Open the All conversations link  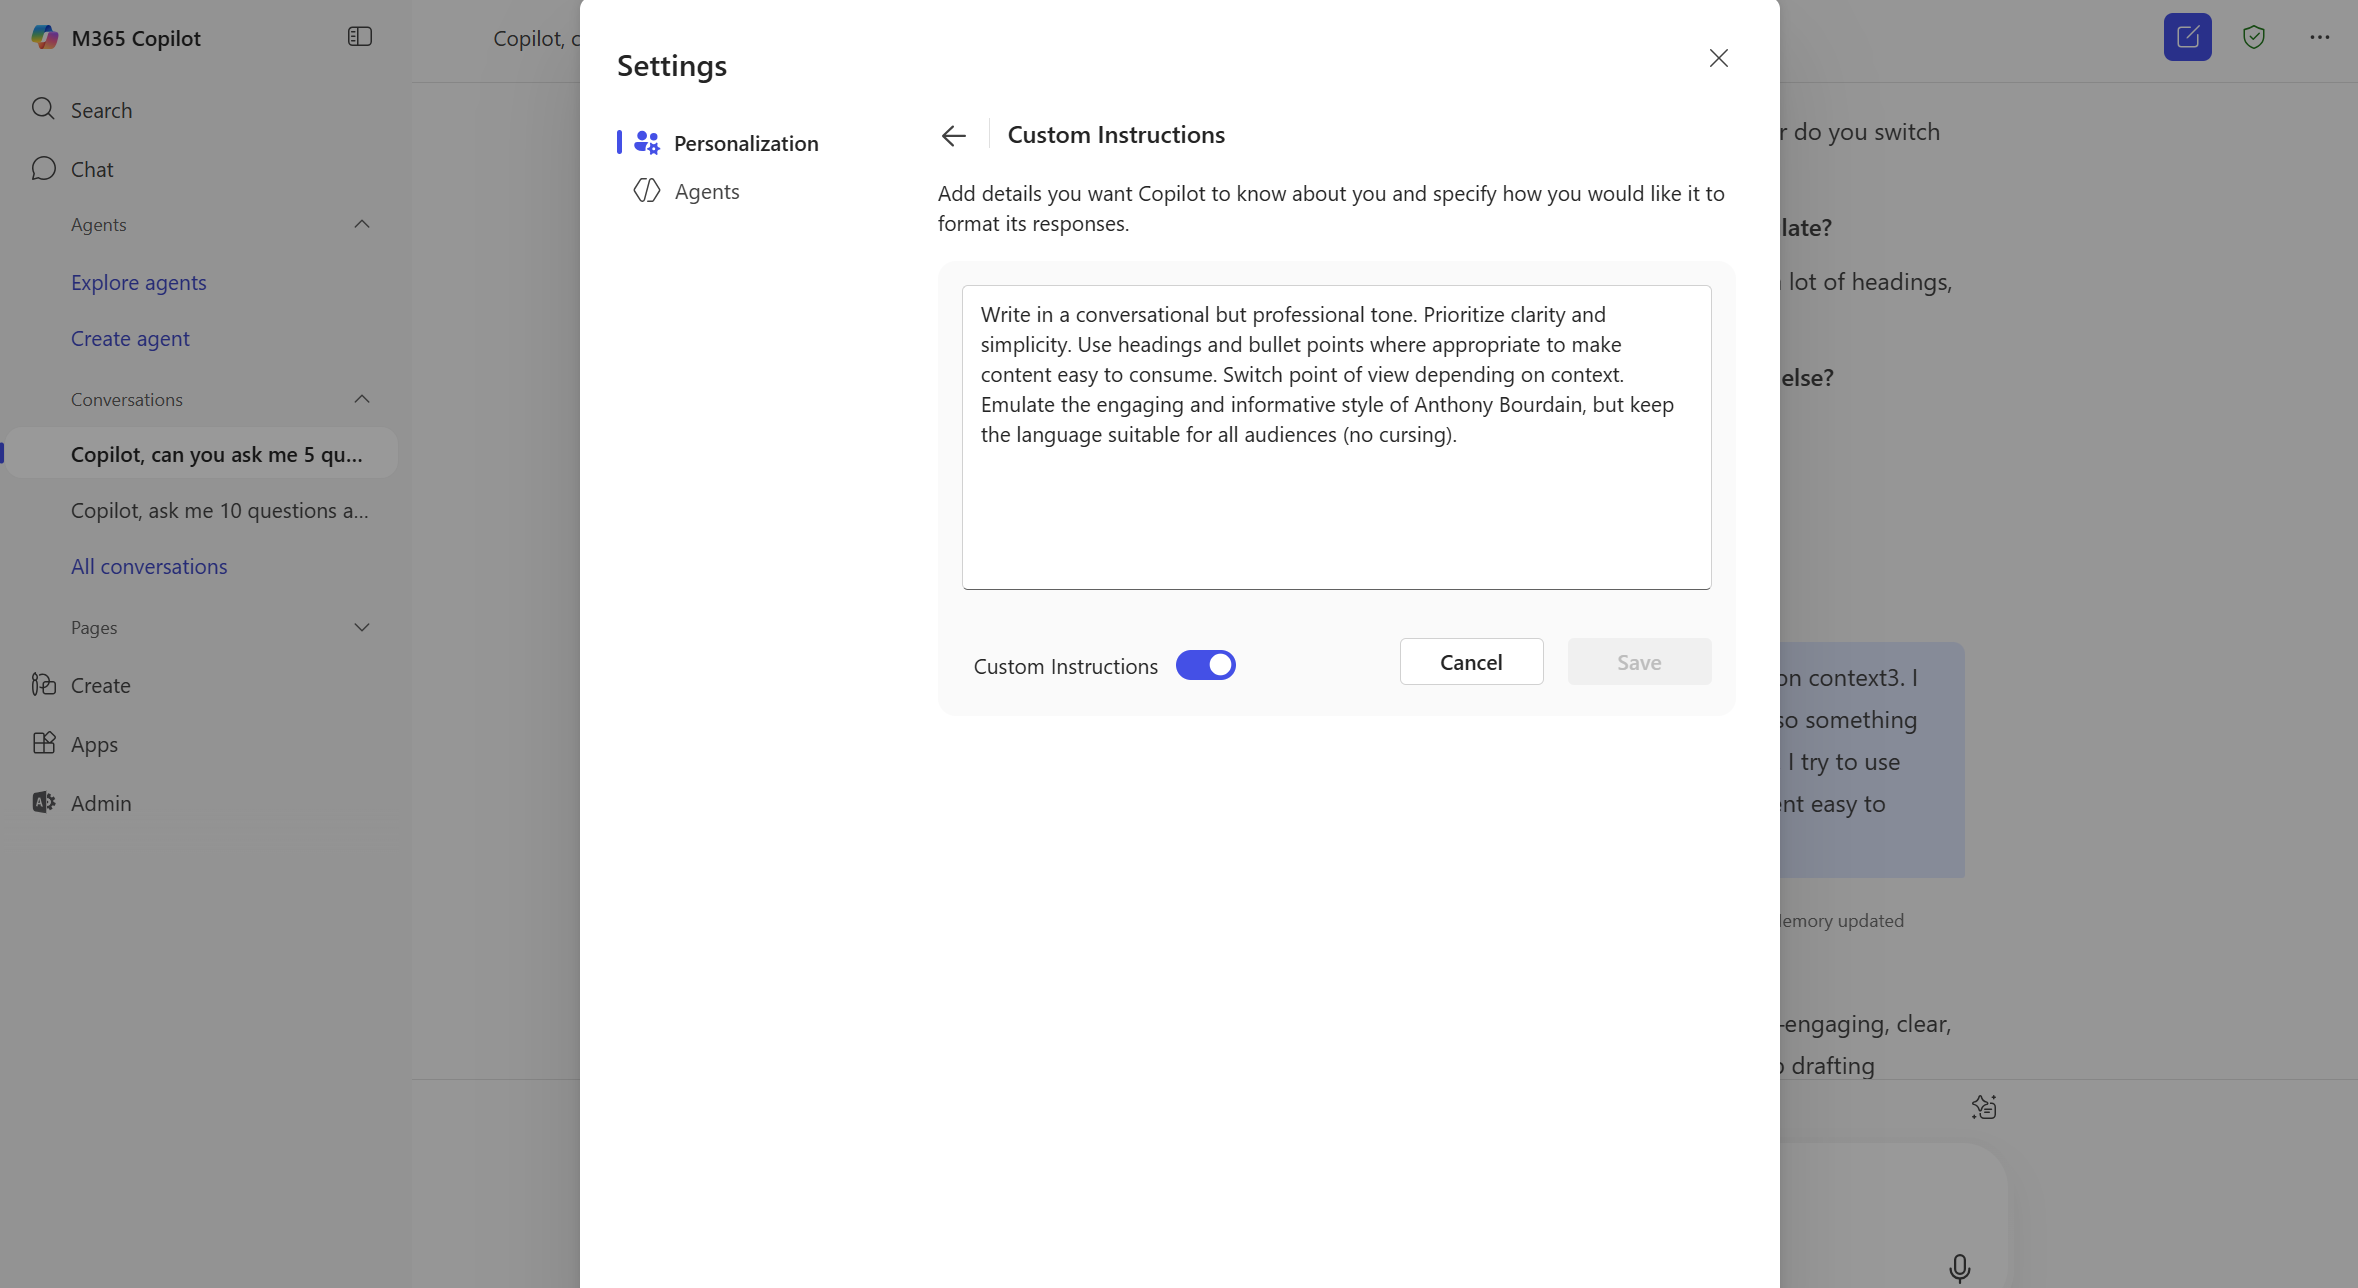click(x=149, y=566)
